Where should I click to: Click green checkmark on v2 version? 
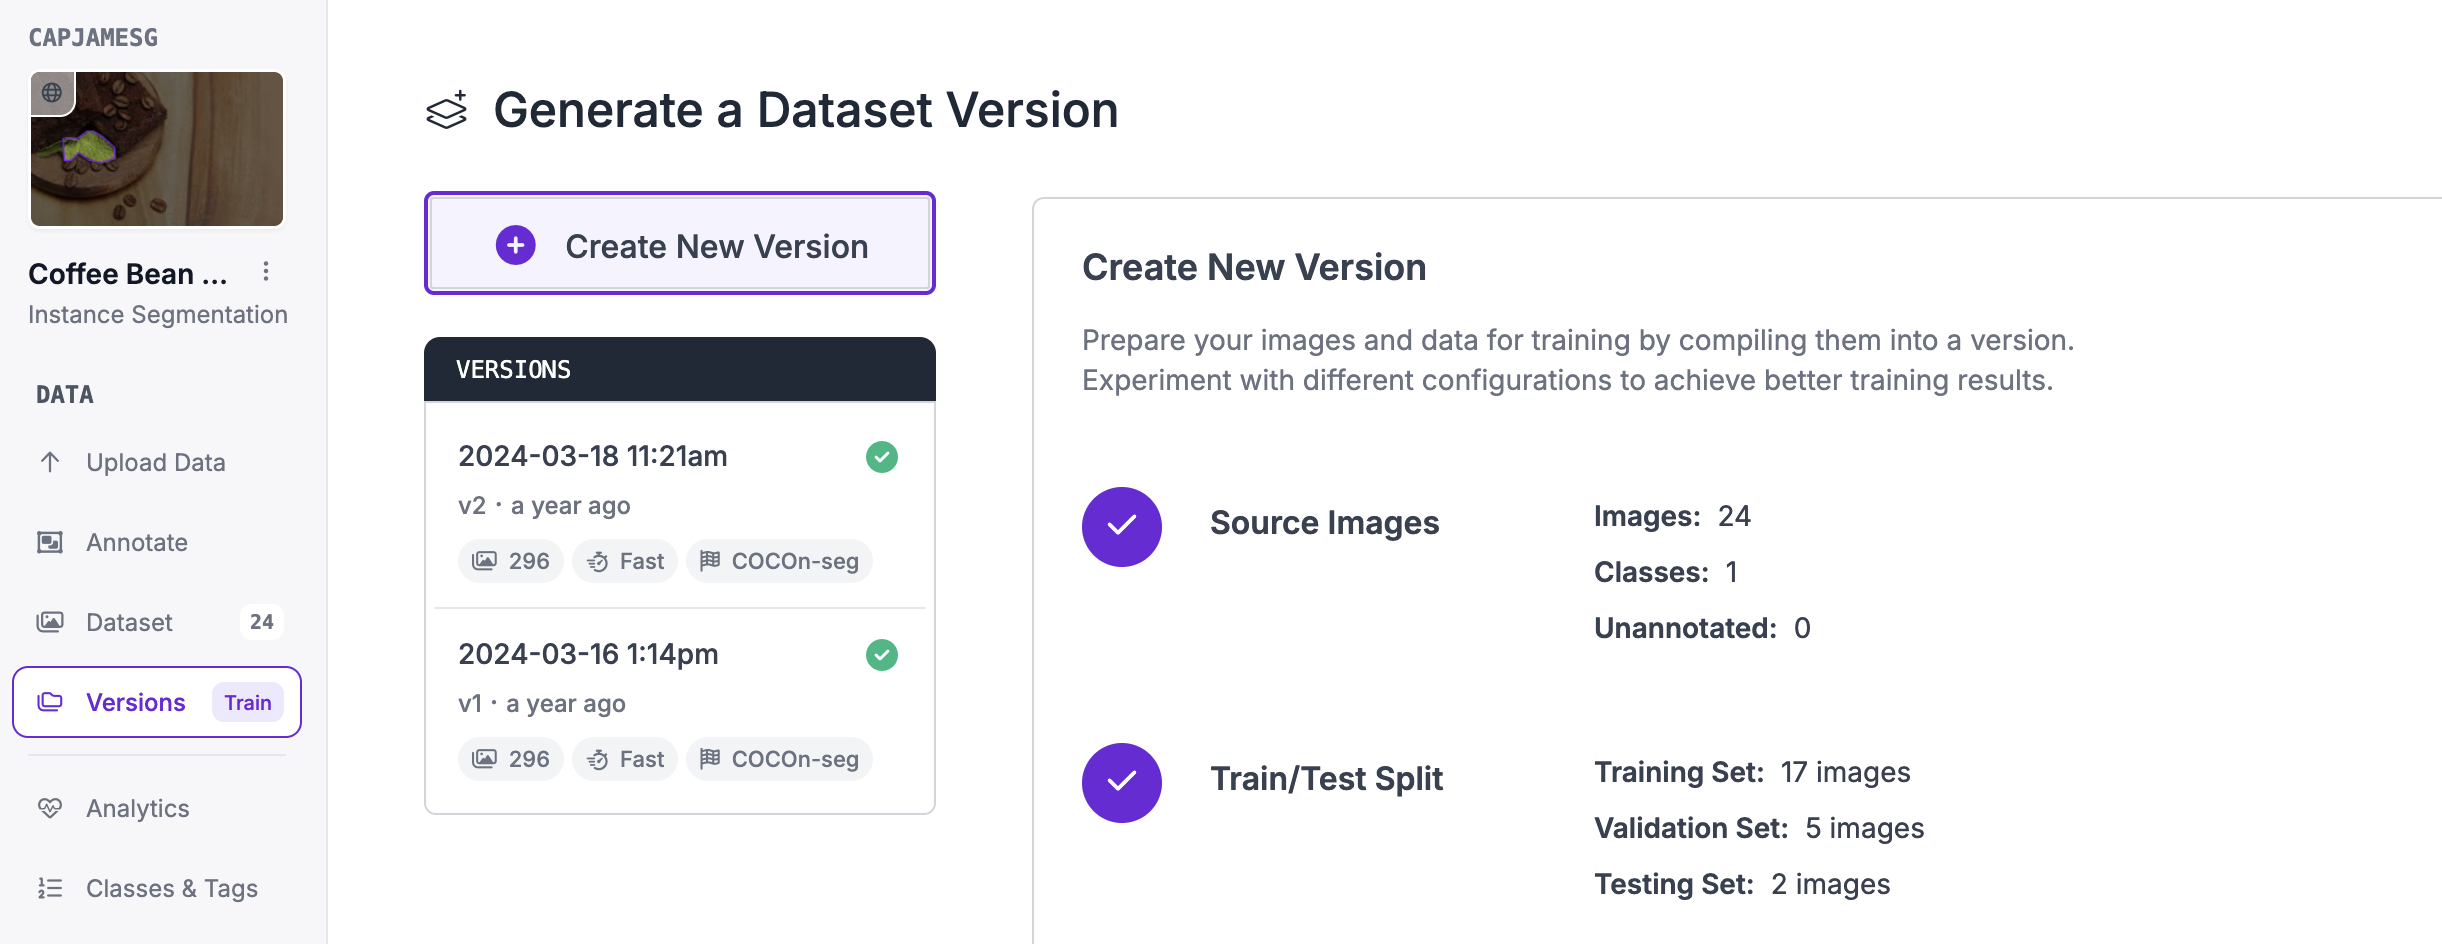[882, 457]
